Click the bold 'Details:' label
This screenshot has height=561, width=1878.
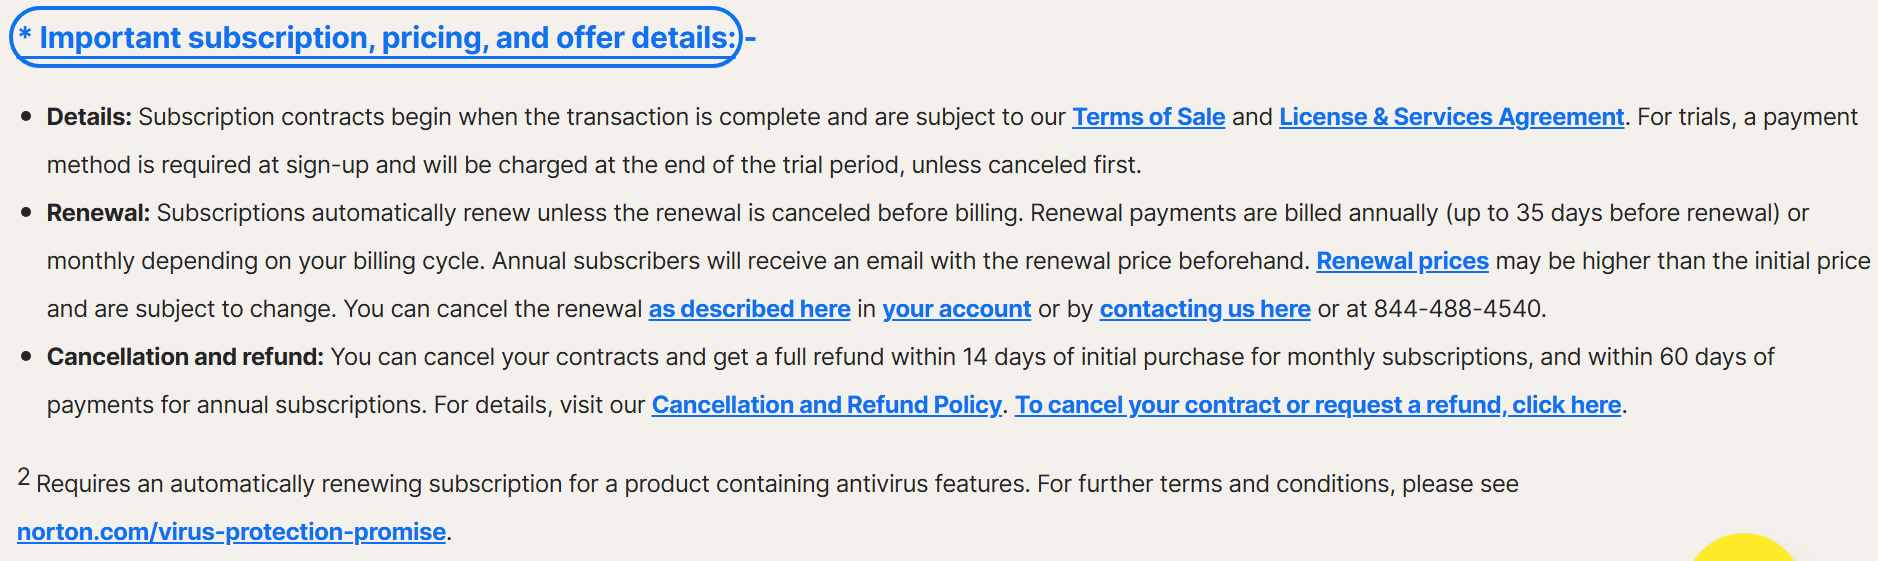tap(89, 117)
